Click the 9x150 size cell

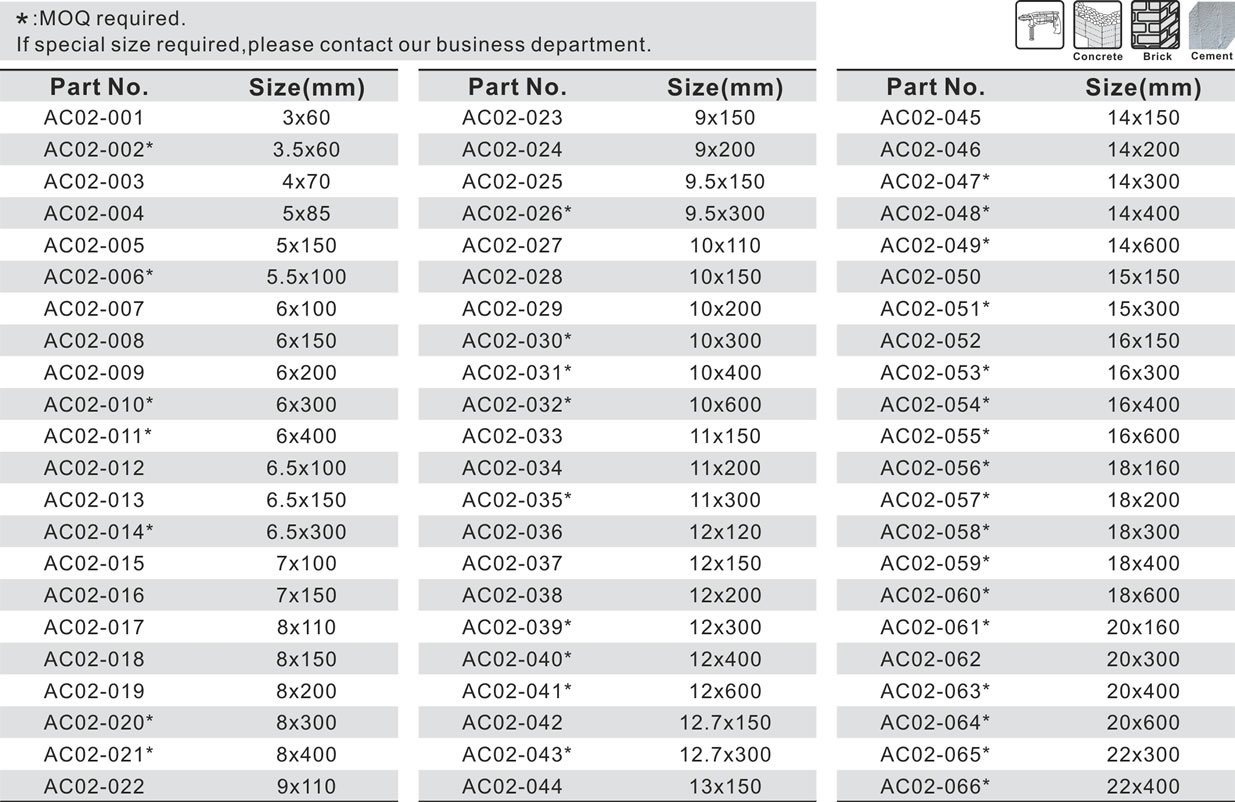(x=725, y=118)
